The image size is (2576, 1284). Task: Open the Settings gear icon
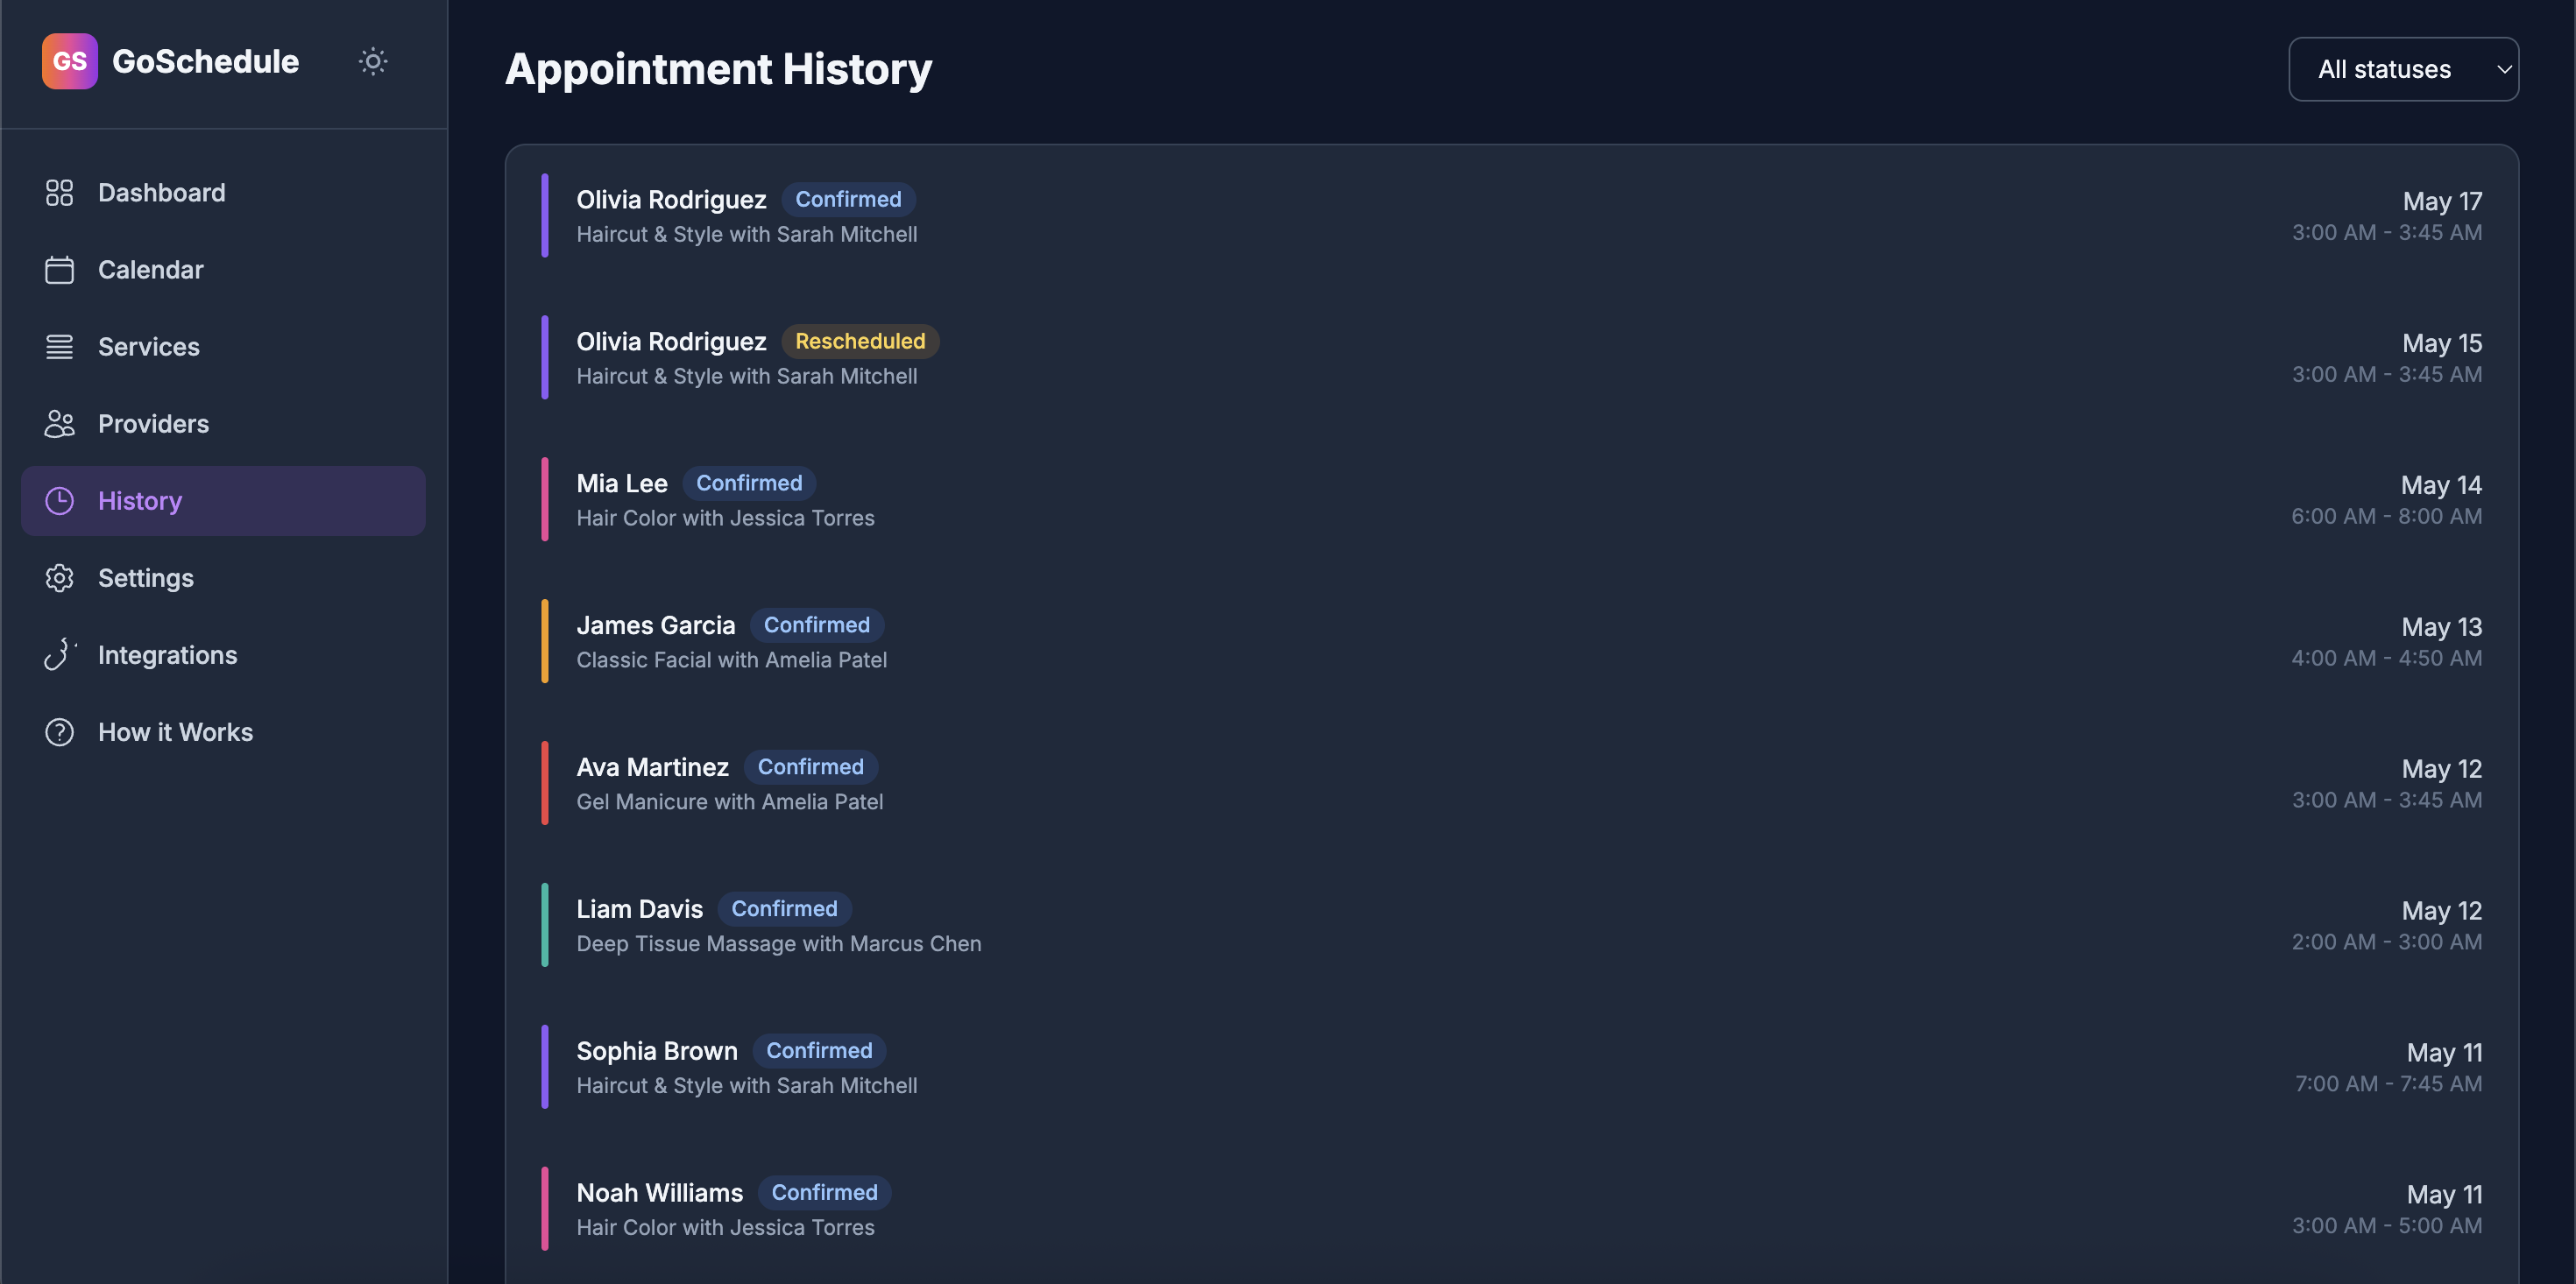click(x=59, y=578)
